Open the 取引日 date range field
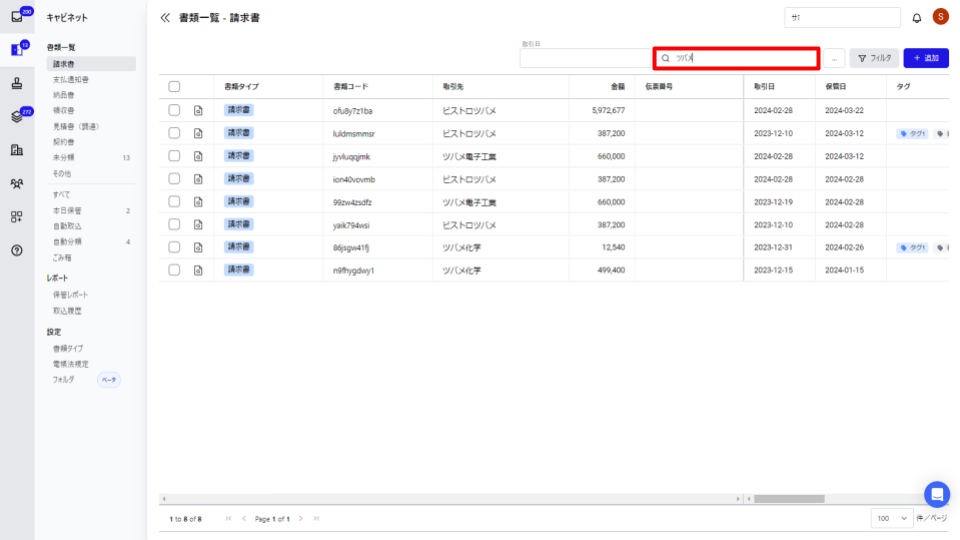The width and height of the screenshot is (960, 540). [585, 58]
